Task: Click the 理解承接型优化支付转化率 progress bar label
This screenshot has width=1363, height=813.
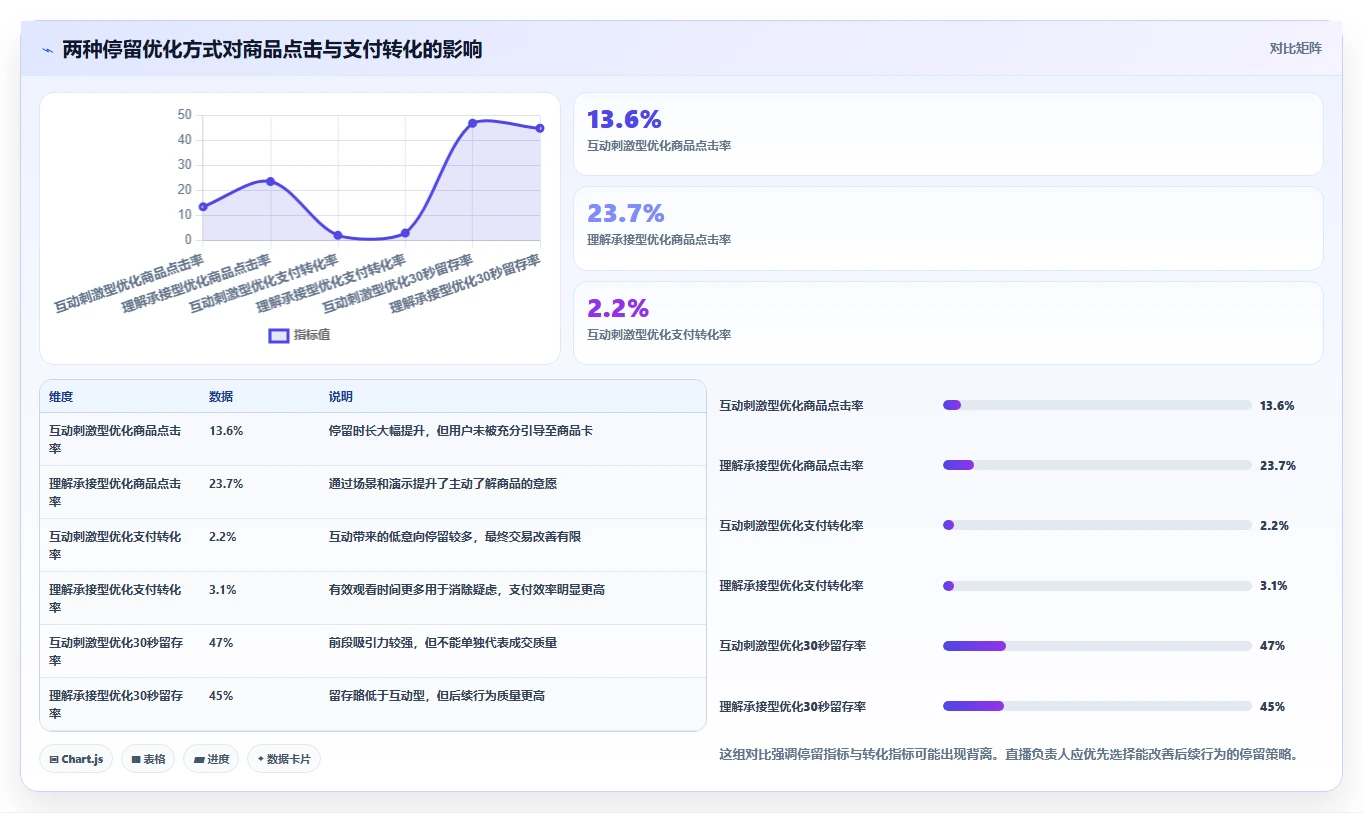Action: (x=792, y=586)
